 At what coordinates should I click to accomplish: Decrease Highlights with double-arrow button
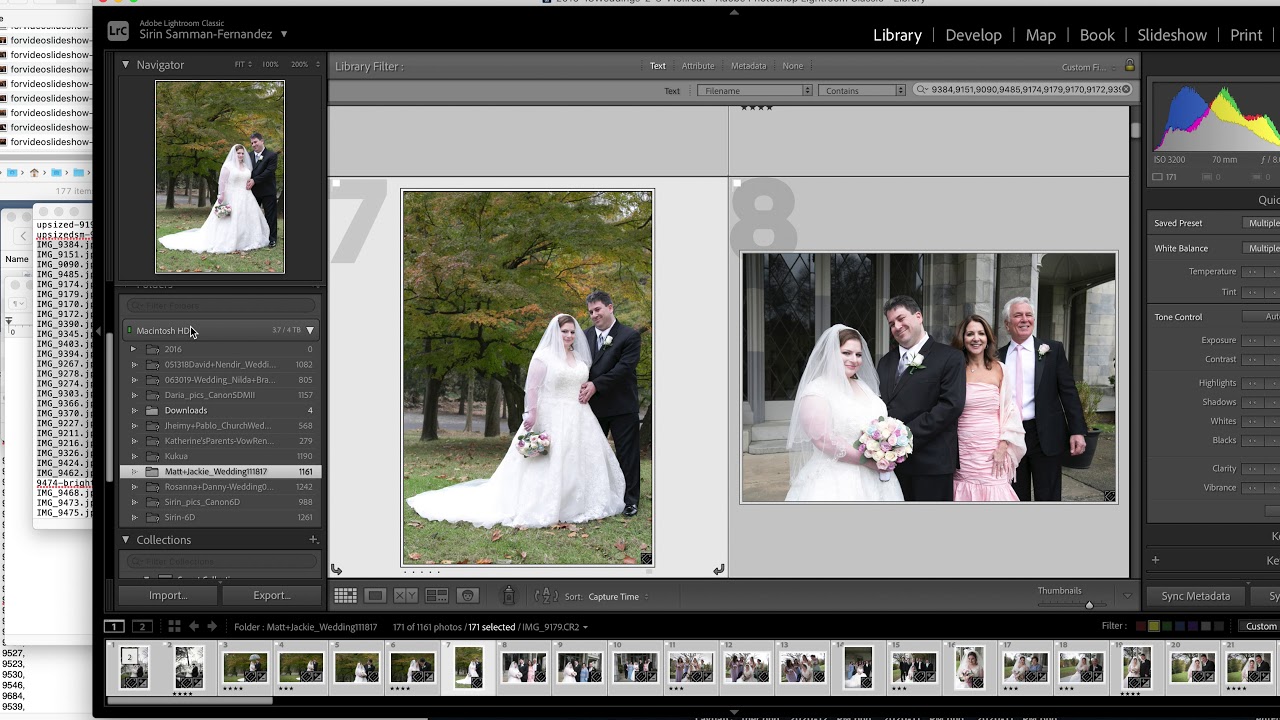tap(1252, 383)
